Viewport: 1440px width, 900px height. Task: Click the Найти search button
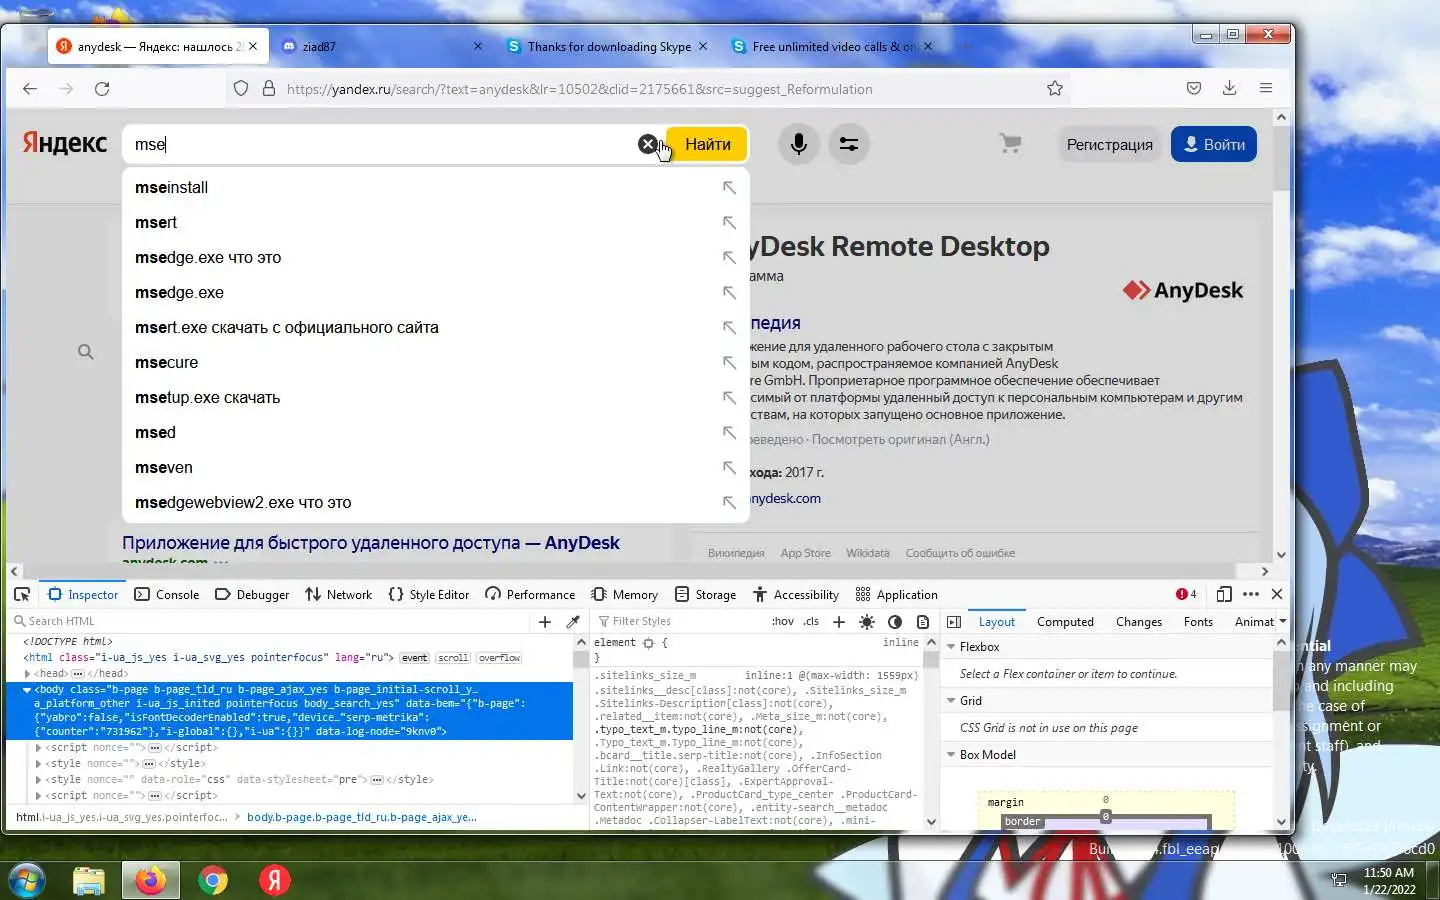[707, 144]
